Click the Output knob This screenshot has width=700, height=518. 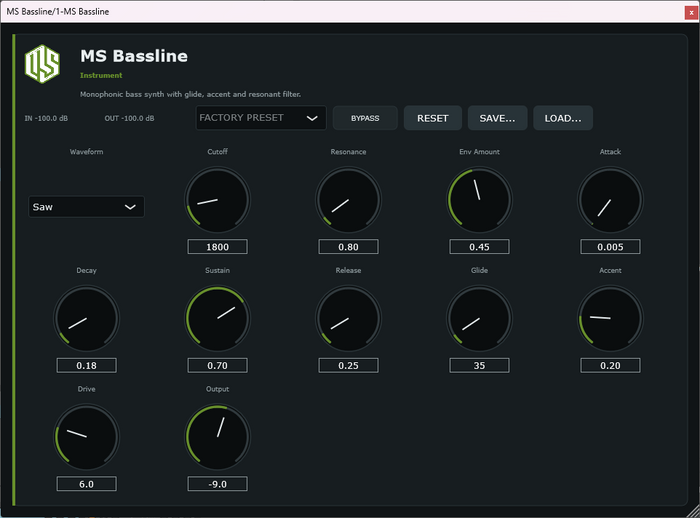[x=217, y=437]
